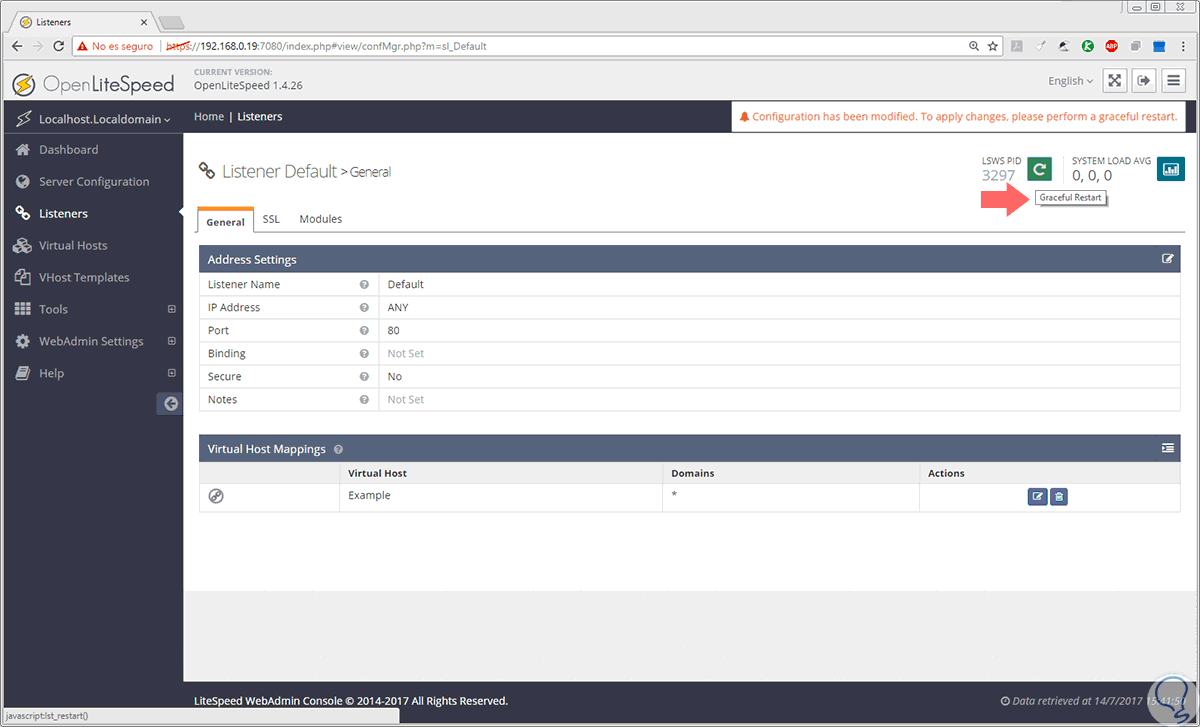Click the Port value 80
The width and height of the screenshot is (1200, 727).
point(393,331)
